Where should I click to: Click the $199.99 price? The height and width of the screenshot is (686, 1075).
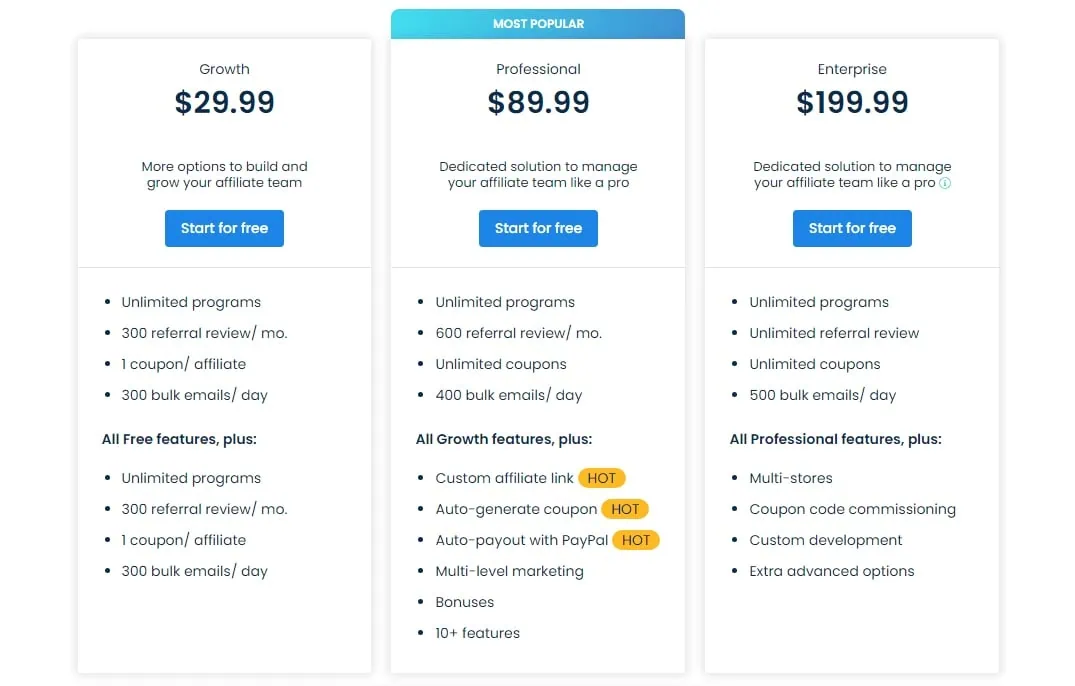[852, 103]
